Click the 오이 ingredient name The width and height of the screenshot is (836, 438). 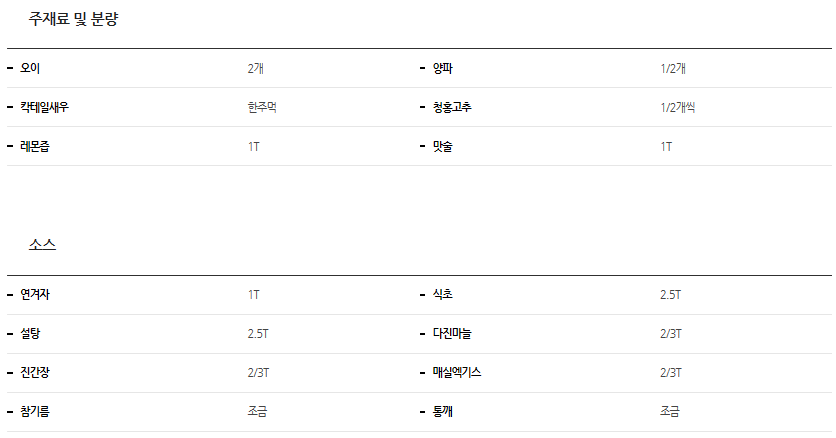click(x=29, y=69)
